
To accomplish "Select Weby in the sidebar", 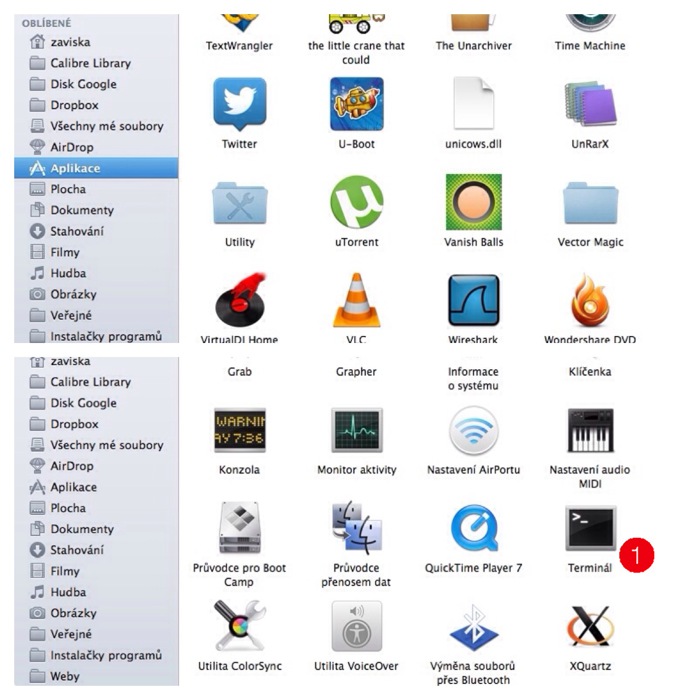I will pos(65,676).
